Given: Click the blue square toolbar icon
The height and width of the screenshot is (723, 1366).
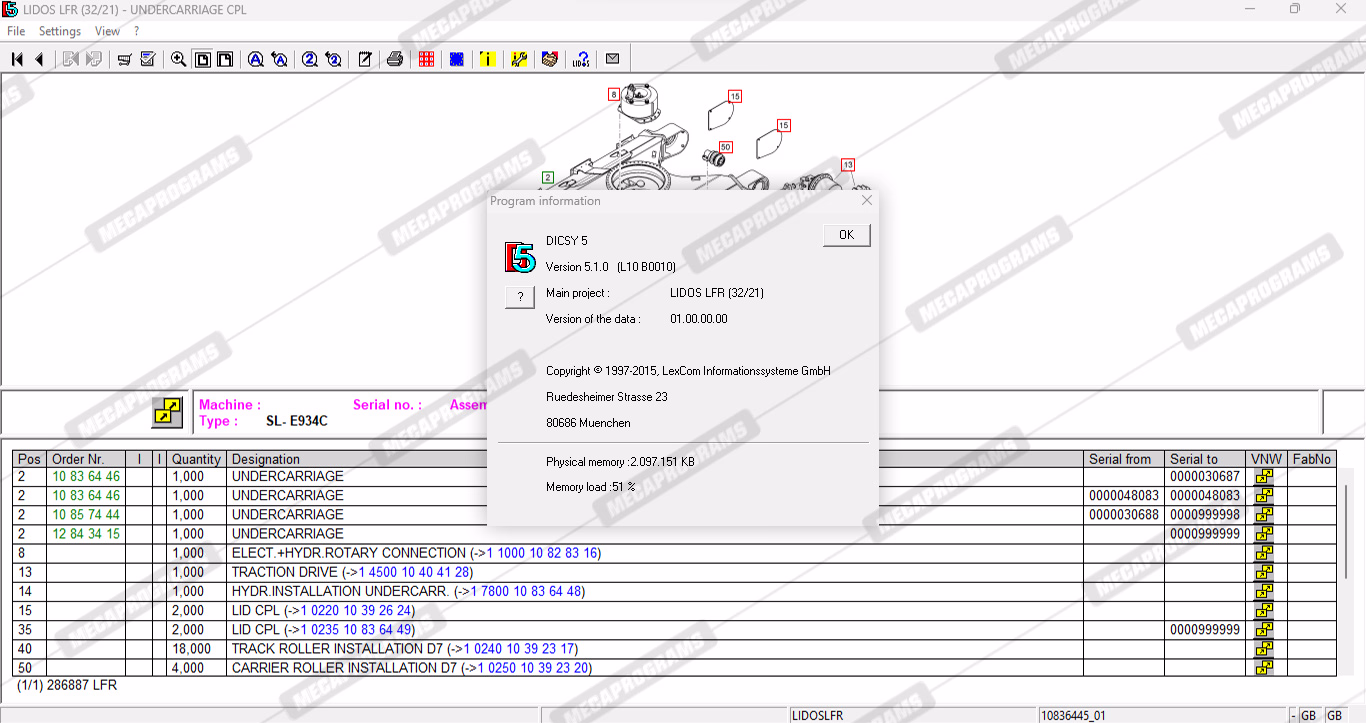Looking at the screenshot, I should 457,59.
